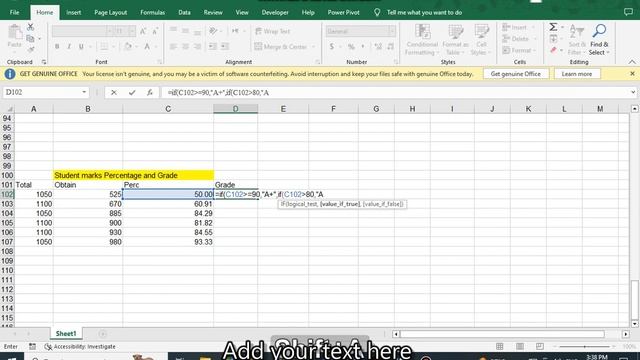Open the File tab

(14, 12)
